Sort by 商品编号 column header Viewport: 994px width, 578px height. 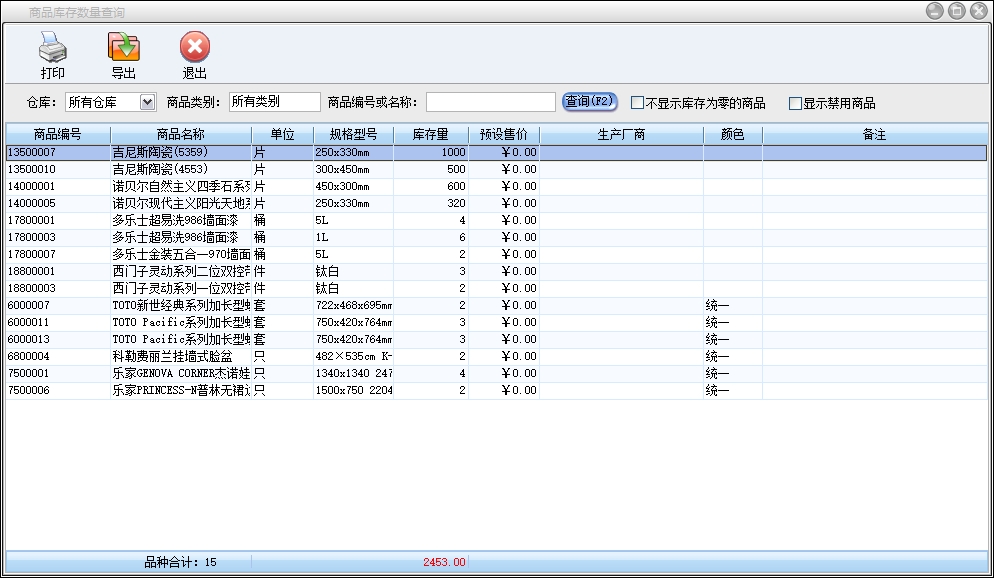tap(57, 134)
